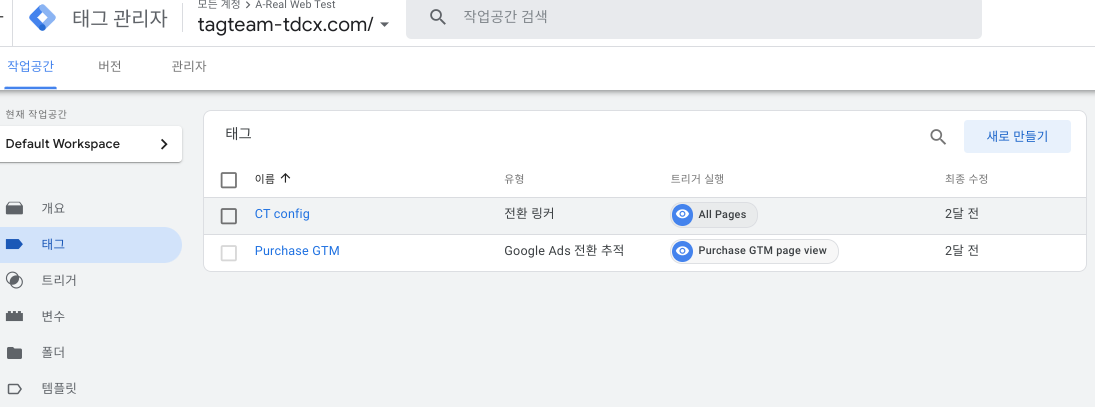
Task: Click the 개요 overview icon in the sidebar
Action: [x=15, y=208]
